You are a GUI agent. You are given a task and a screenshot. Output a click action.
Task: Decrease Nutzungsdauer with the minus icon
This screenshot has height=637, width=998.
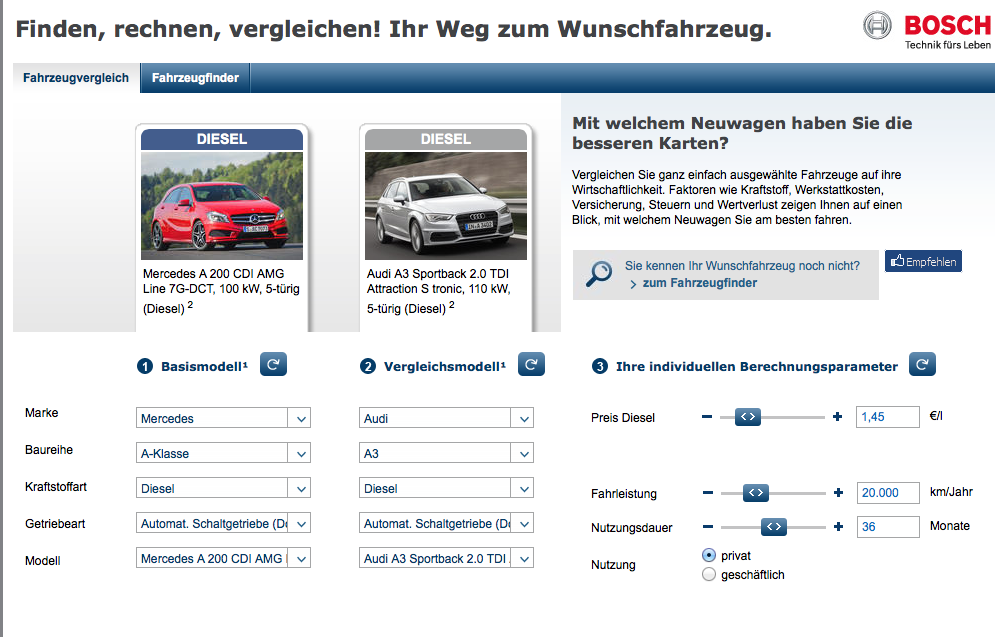coord(708,527)
